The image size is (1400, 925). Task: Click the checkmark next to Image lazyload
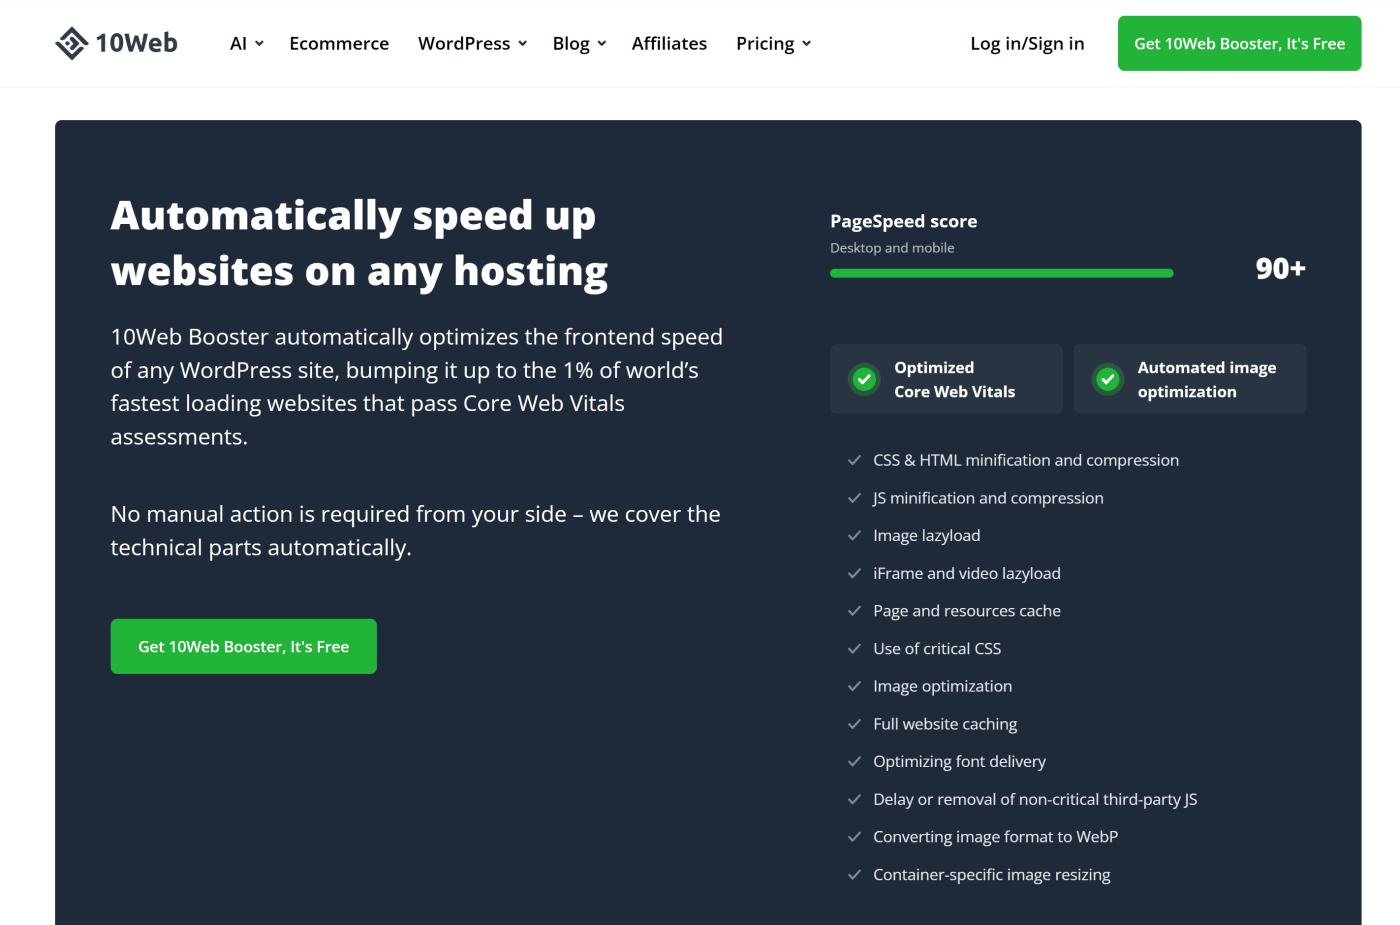point(854,535)
